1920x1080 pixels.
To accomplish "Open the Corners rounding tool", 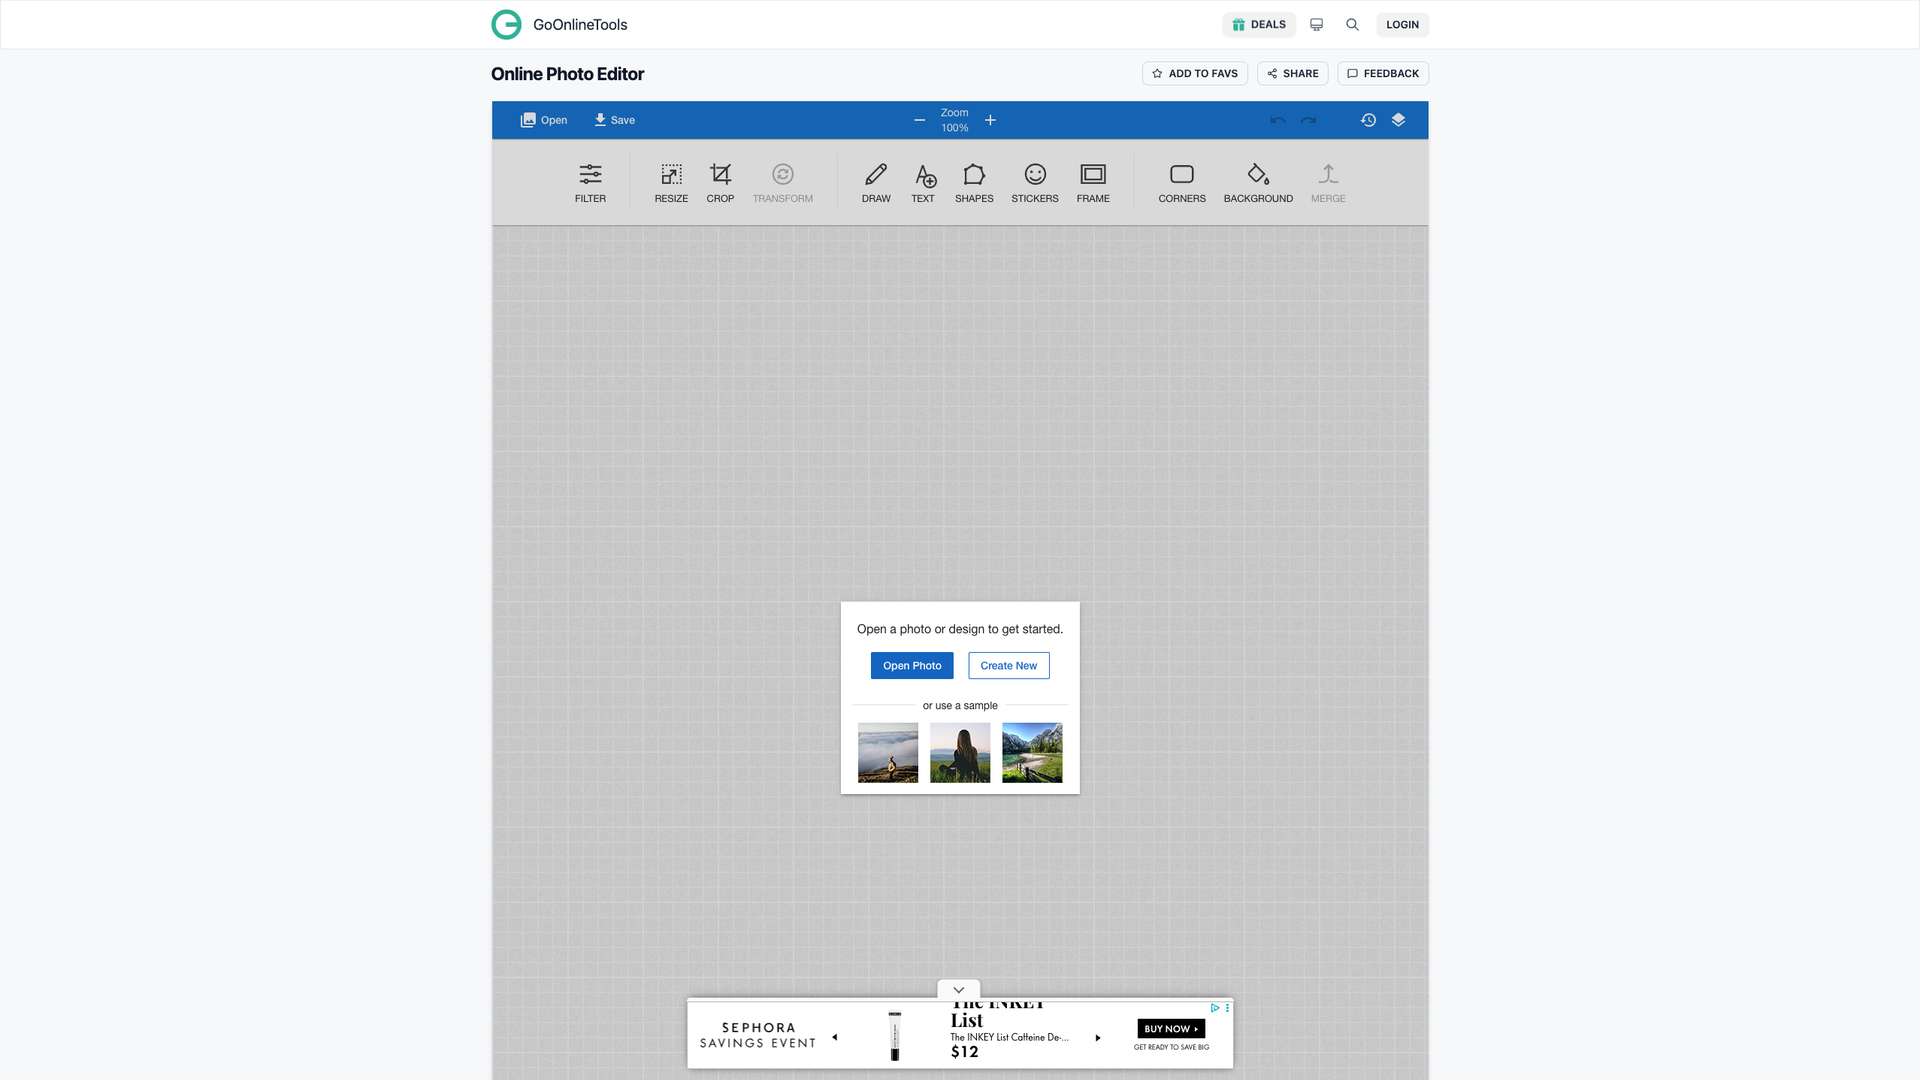I will (1181, 182).
